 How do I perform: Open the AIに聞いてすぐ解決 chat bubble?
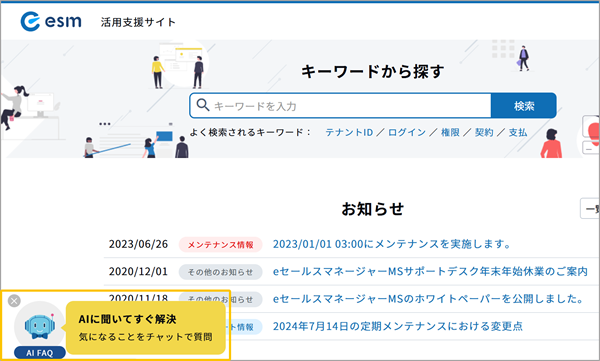[146, 328]
